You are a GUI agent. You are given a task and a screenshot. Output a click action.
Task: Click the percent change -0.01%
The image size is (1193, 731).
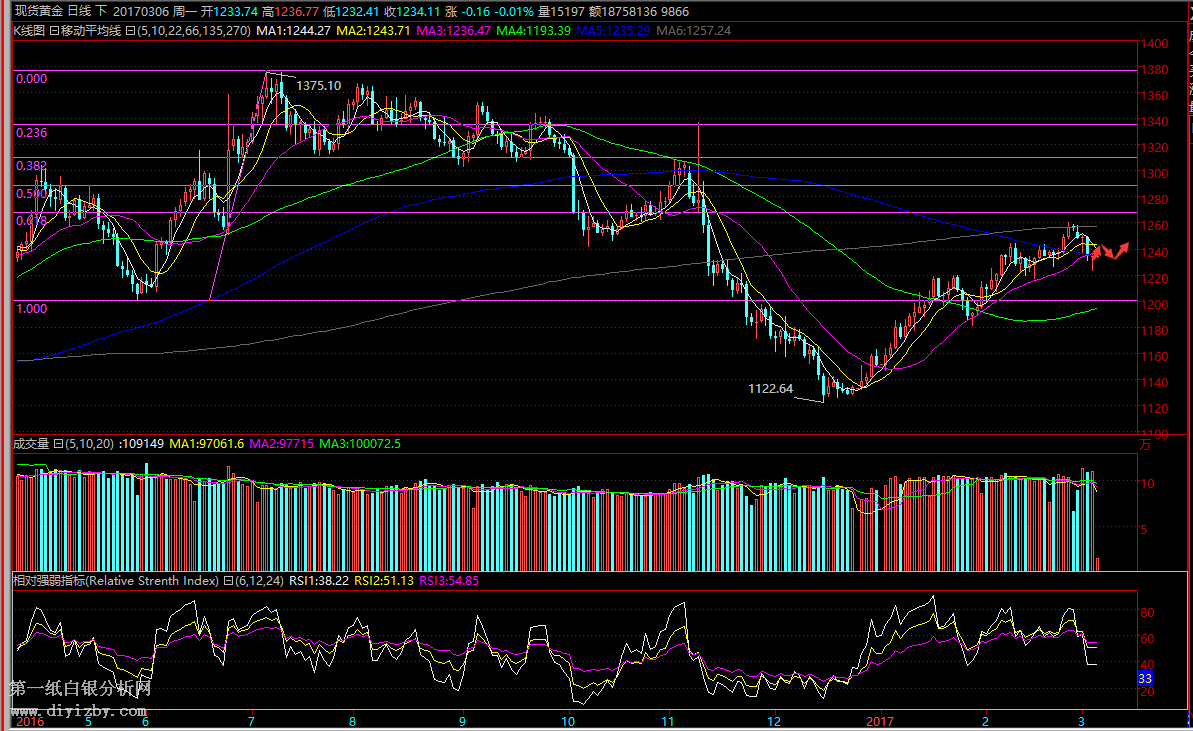click(x=514, y=11)
